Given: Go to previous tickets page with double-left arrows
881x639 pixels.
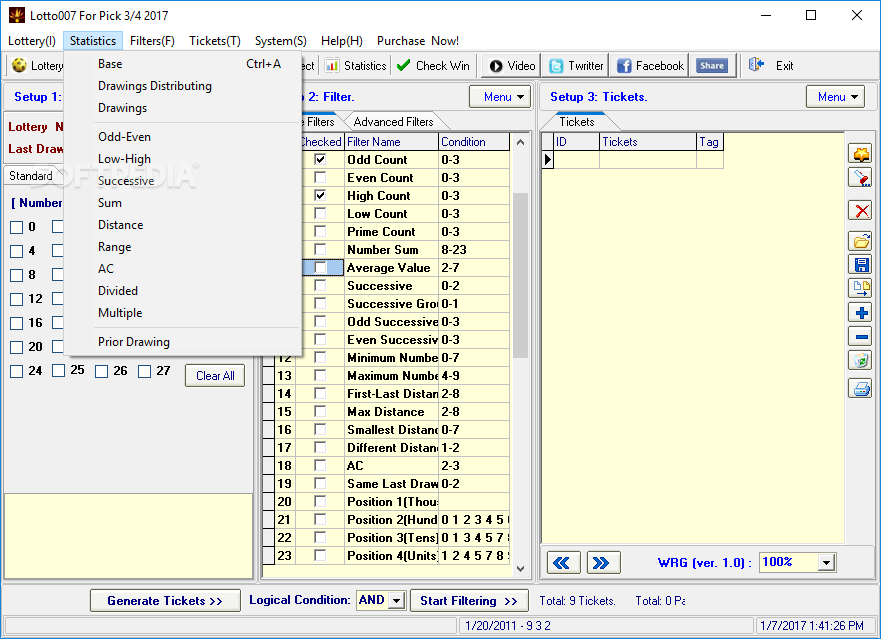Looking at the screenshot, I should [x=563, y=563].
